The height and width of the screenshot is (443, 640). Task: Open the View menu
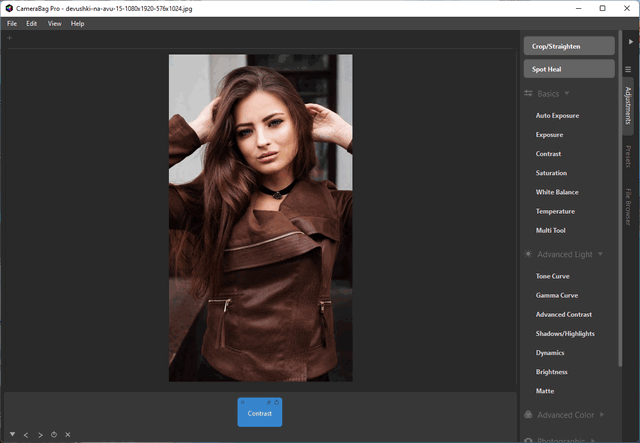(x=54, y=23)
